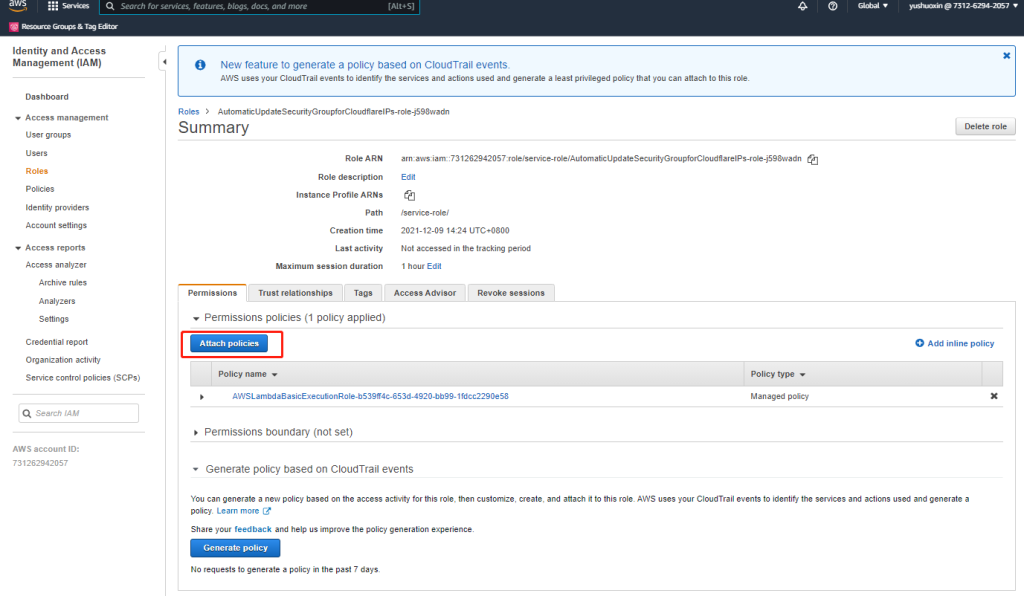Collapse the IAM side navigation panel
The height and width of the screenshot is (596, 1024).
(163, 63)
